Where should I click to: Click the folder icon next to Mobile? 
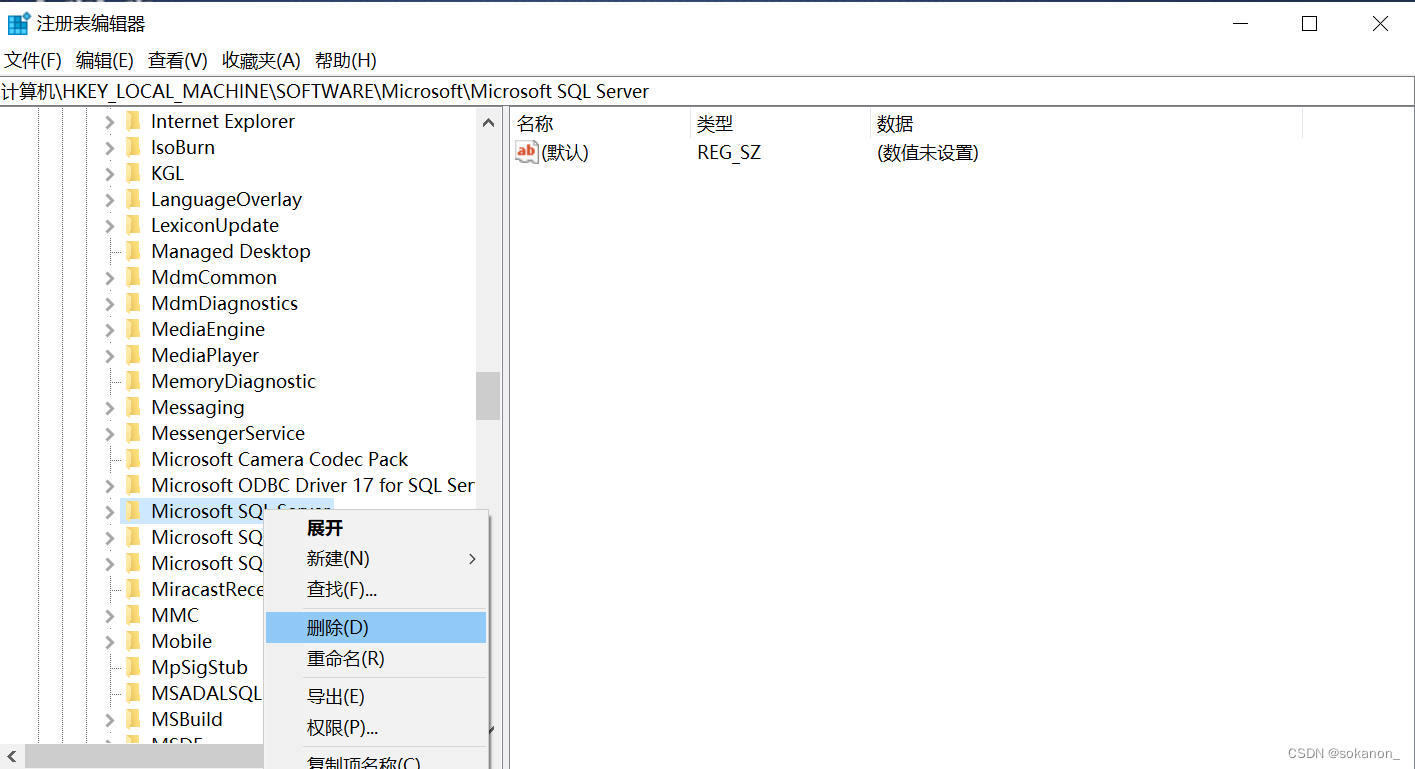point(134,641)
